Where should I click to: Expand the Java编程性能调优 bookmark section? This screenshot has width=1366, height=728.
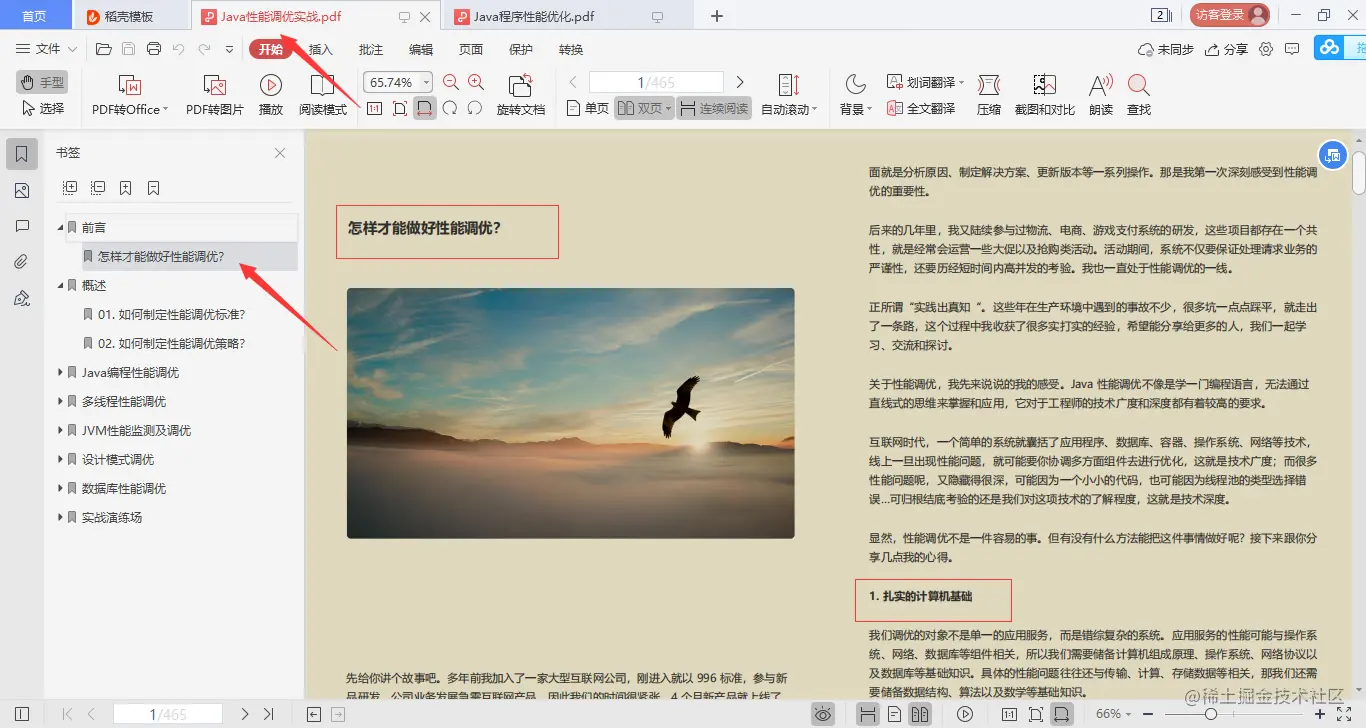pyautogui.click(x=60, y=372)
